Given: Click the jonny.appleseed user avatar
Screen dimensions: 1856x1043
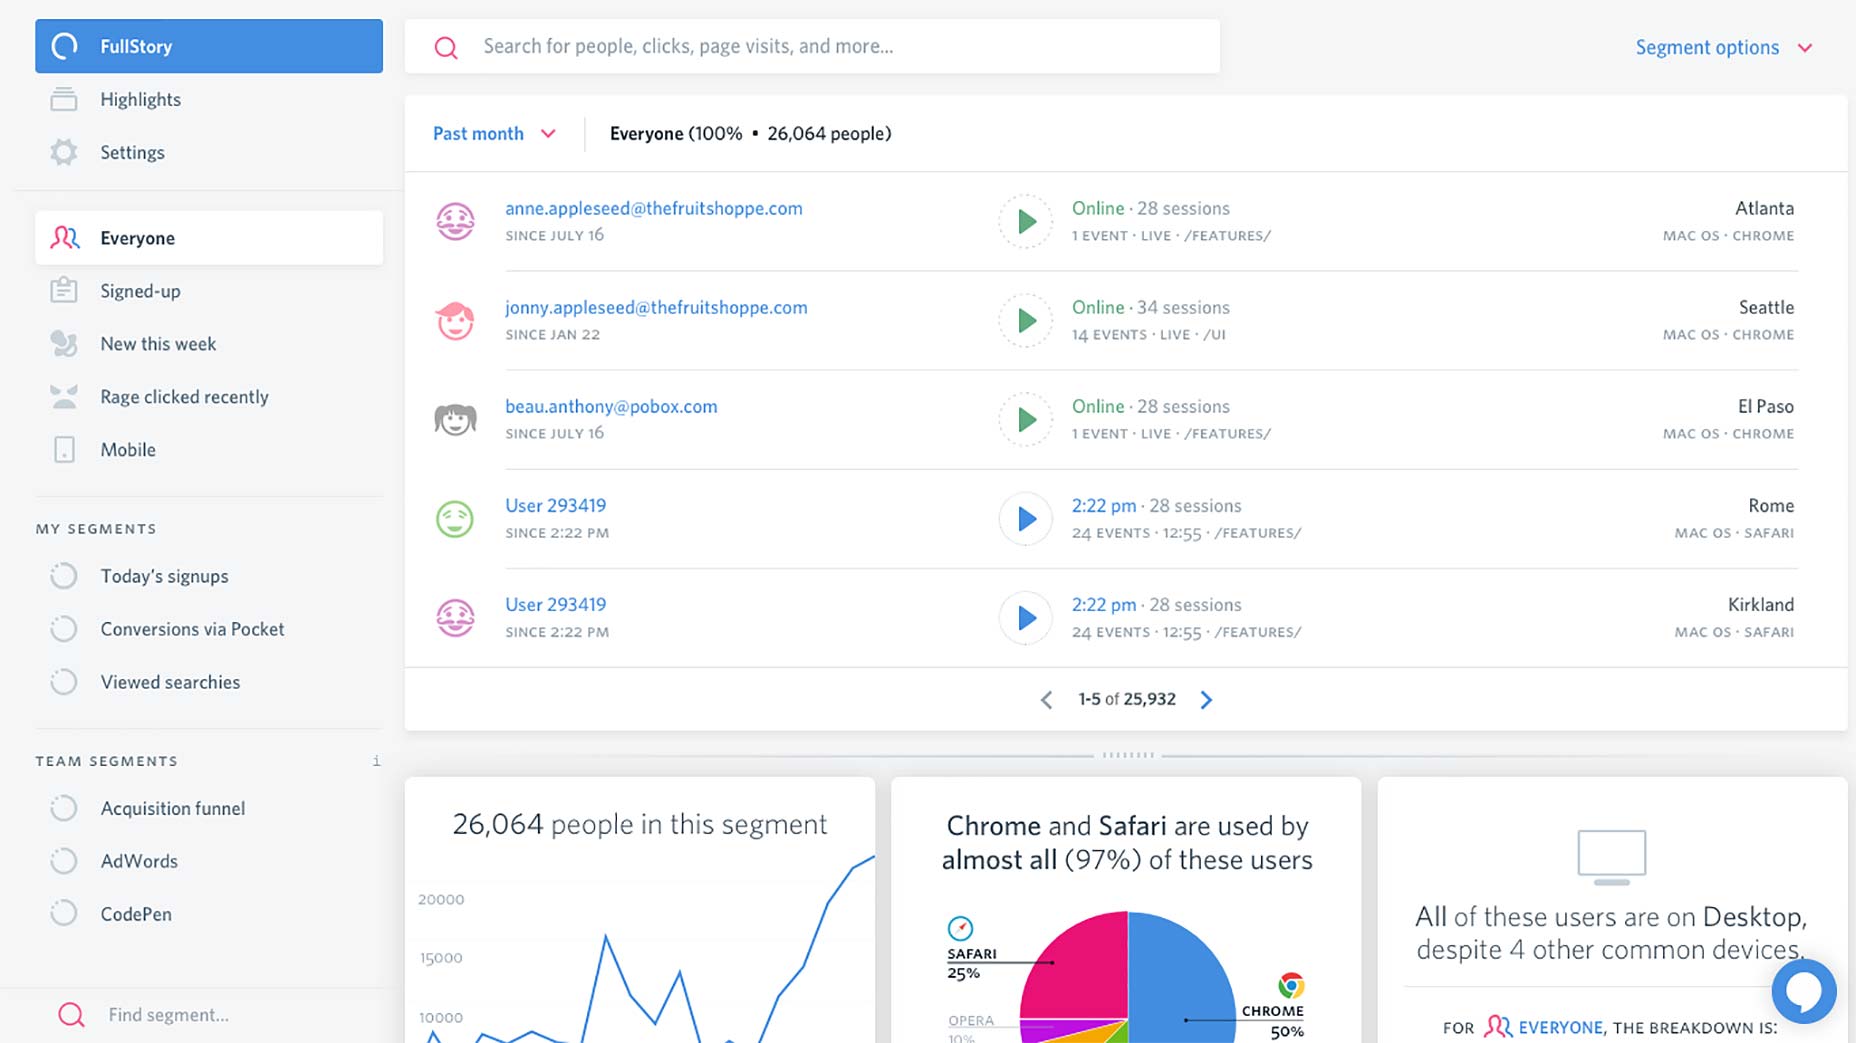Looking at the screenshot, I should pos(455,320).
